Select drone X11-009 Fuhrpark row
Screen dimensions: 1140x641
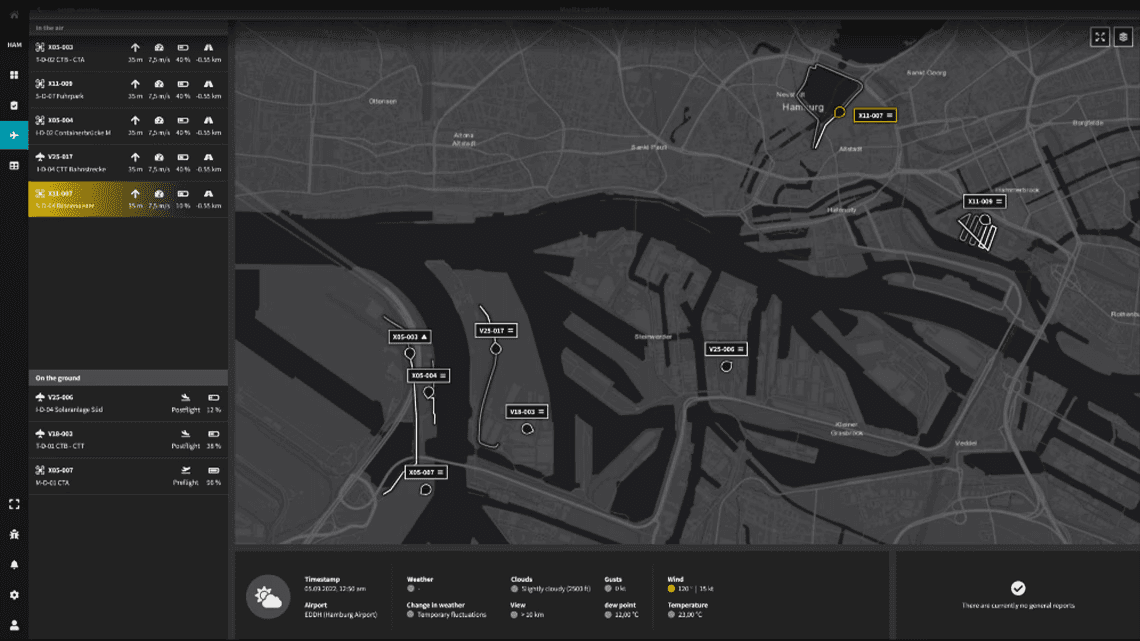128,89
